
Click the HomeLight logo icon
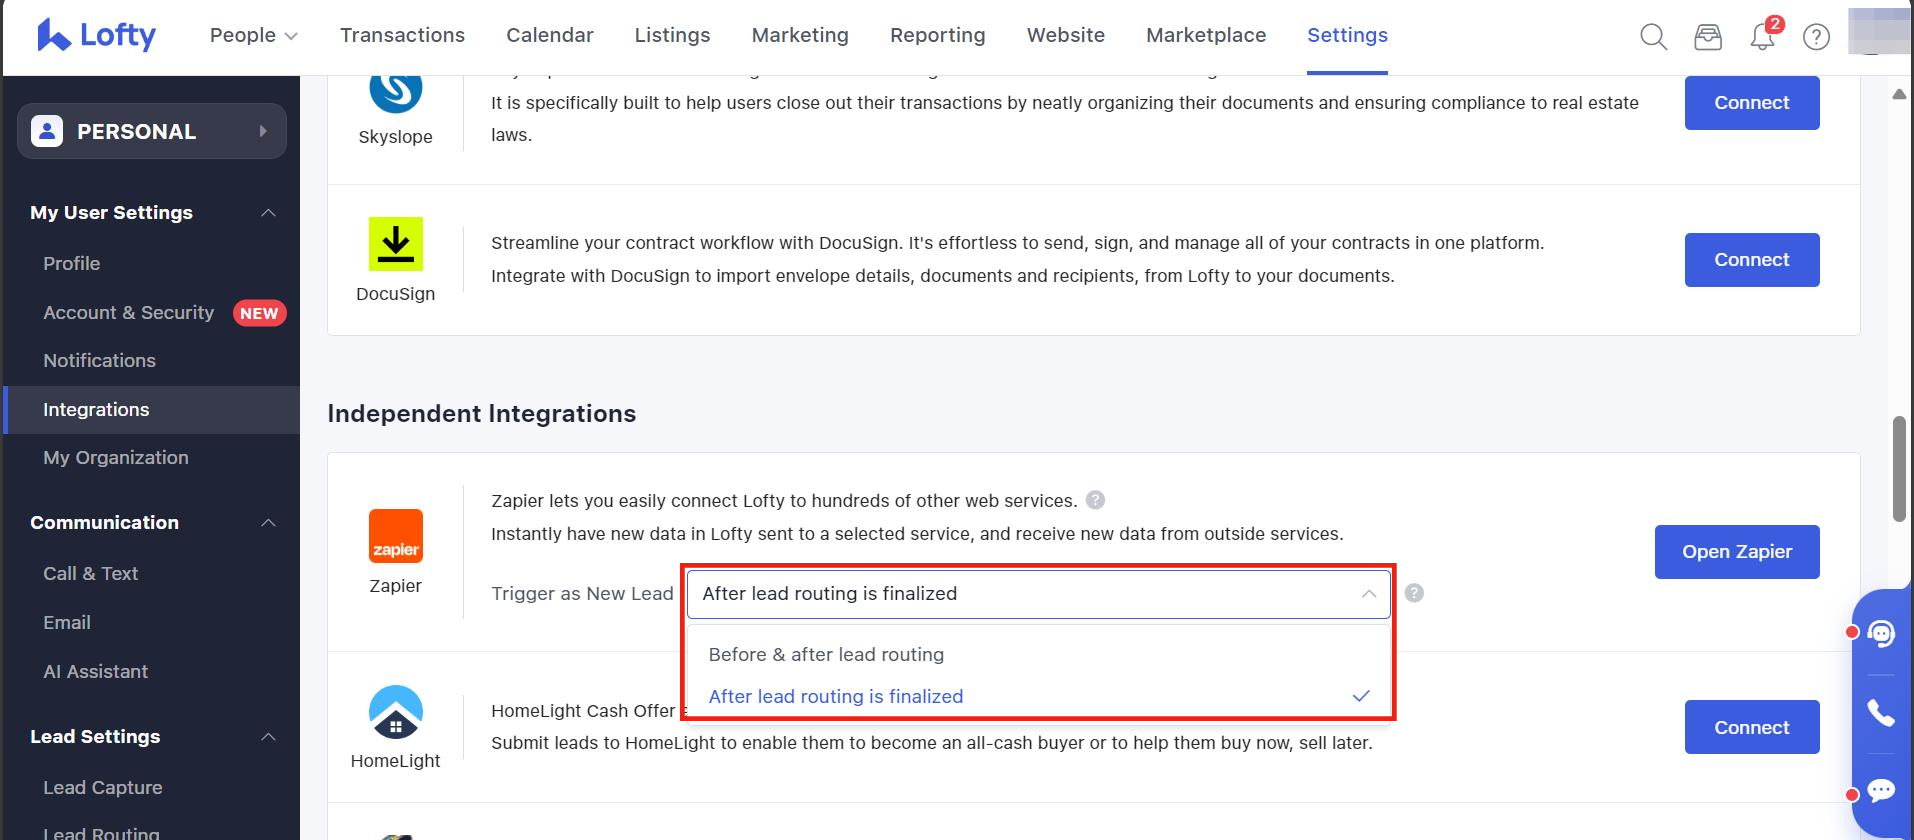tap(395, 712)
